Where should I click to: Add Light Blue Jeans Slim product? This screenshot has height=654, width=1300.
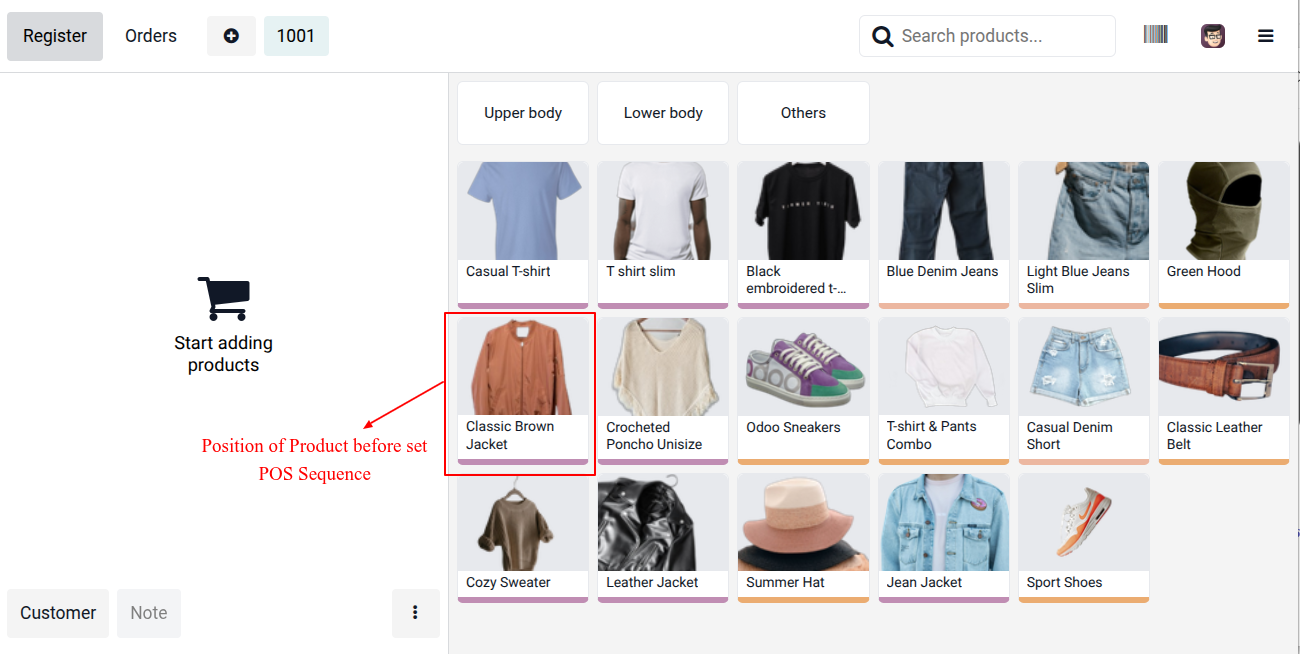[1084, 235]
